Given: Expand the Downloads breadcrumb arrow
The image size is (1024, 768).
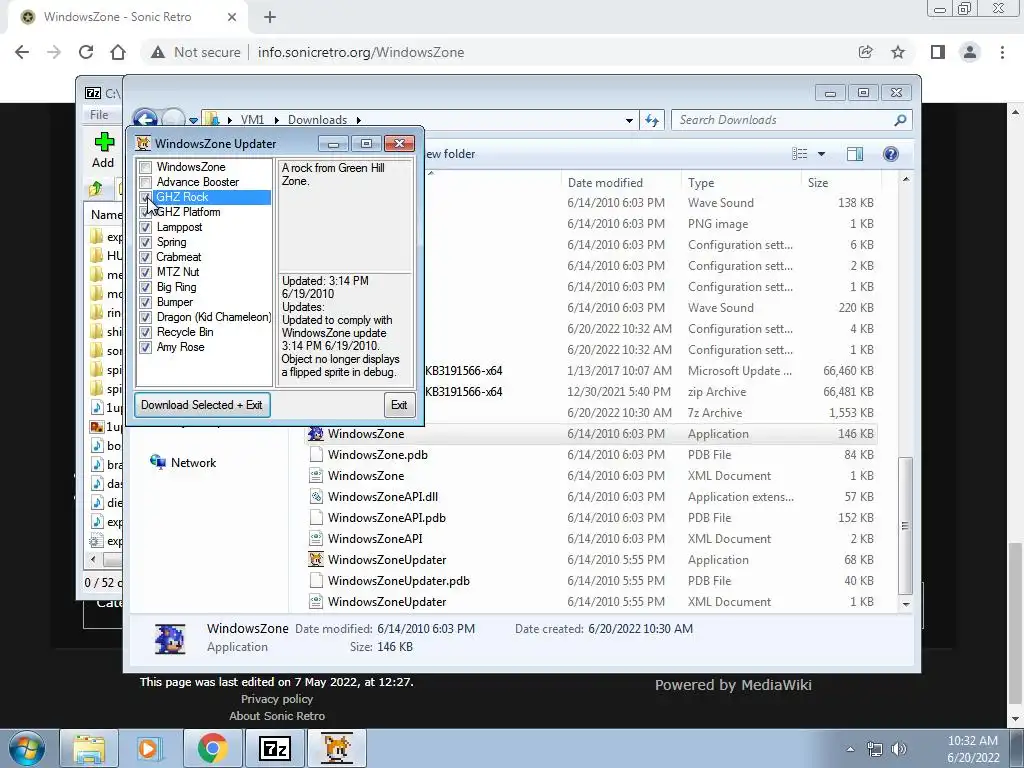Looking at the screenshot, I should coord(359,120).
